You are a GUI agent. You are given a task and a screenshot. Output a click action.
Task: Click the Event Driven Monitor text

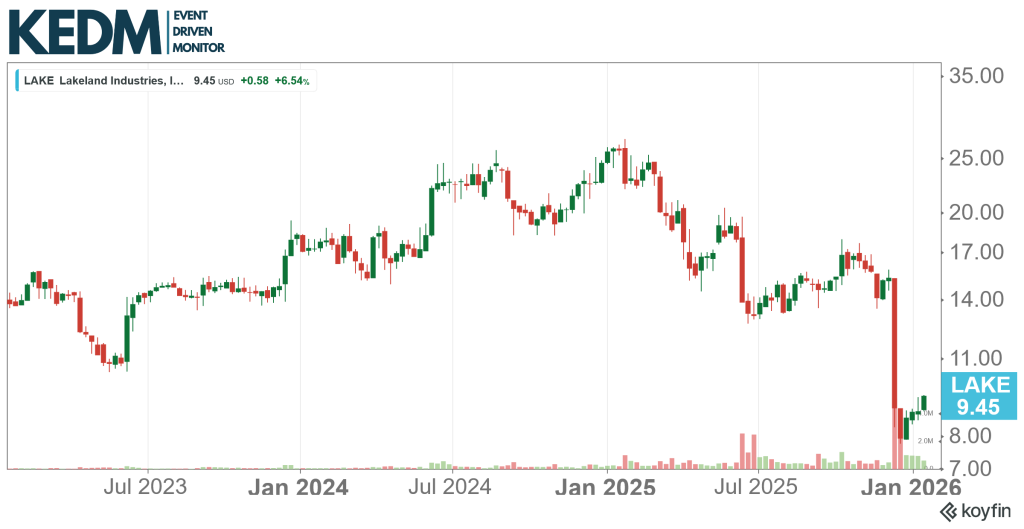click(x=199, y=33)
